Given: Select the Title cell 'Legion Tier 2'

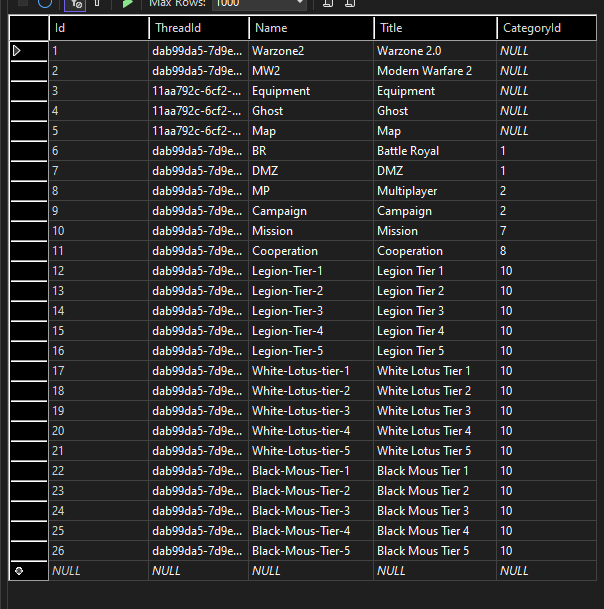Looking at the screenshot, I should (x=435, y=291).
